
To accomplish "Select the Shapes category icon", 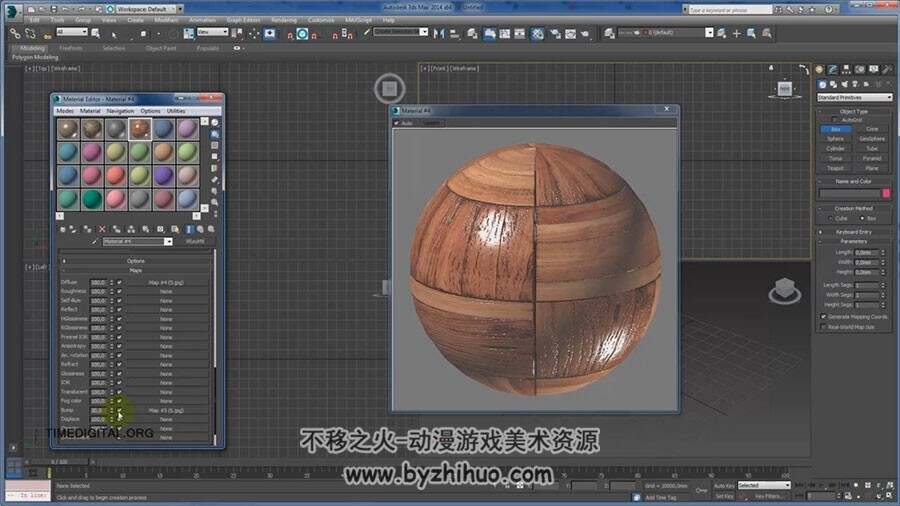I will (x=833, y=84).
